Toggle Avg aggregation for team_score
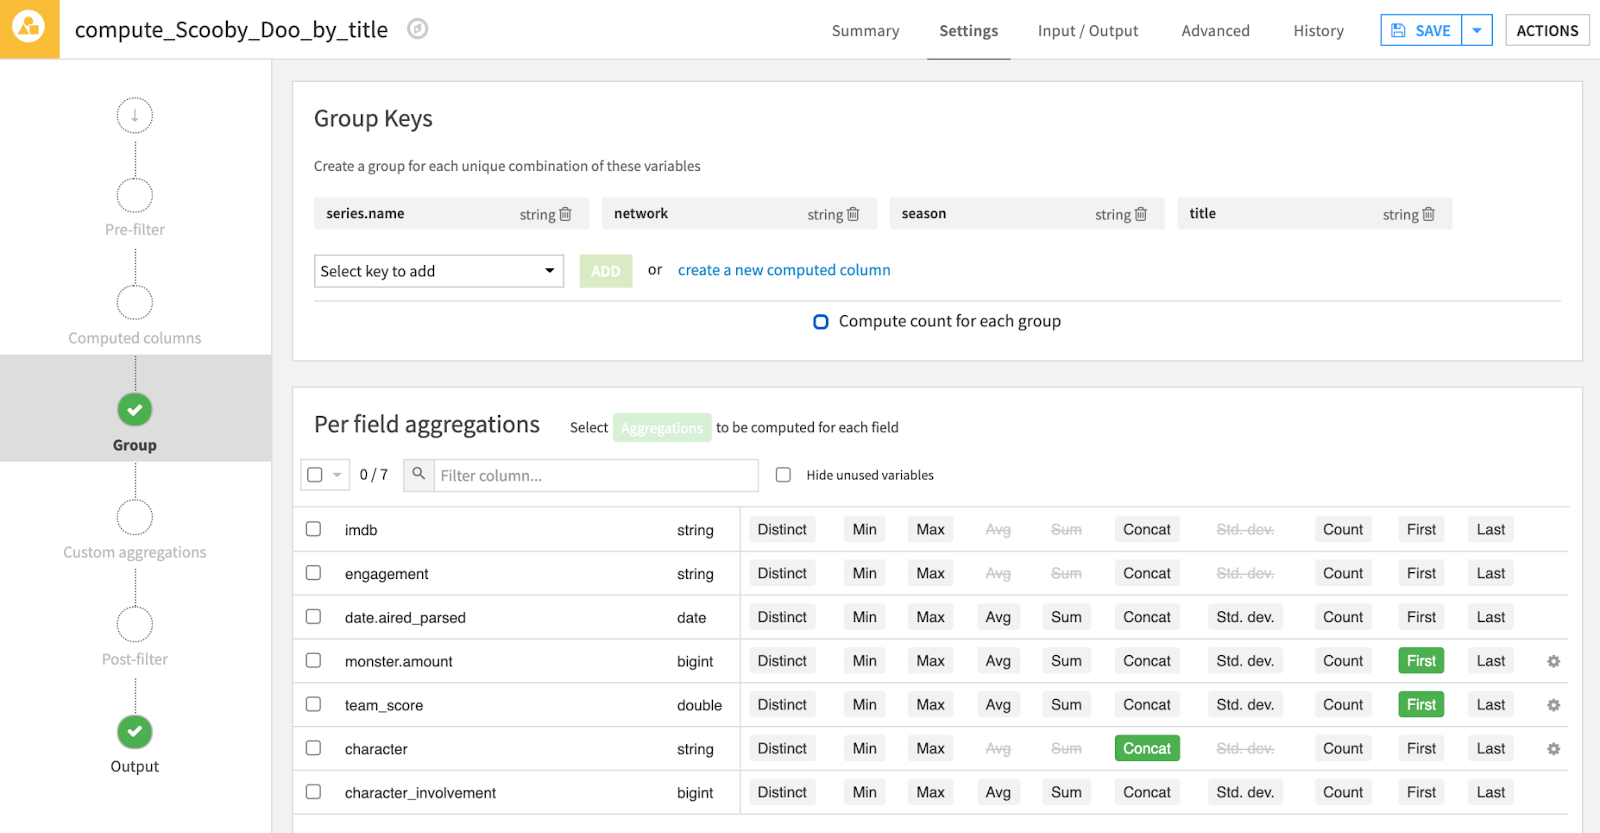Viewport: 1600px width, 833px height. click(x=997, y=705)
